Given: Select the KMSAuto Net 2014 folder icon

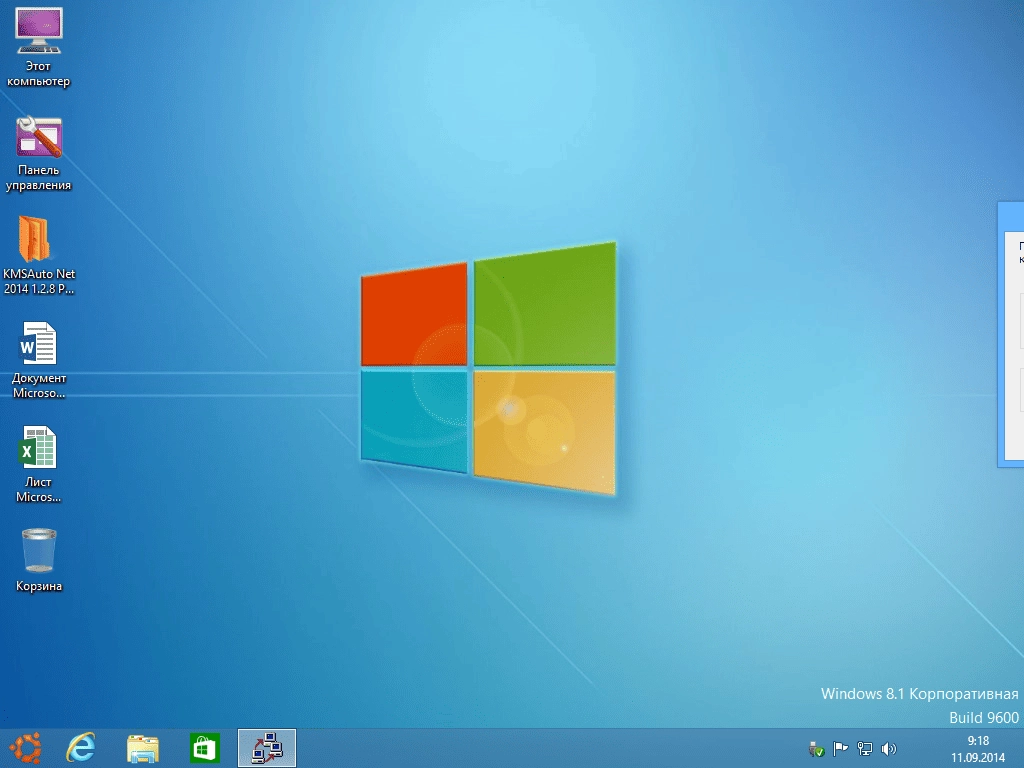Looking at the screenshot, I should (x=39, y=256).
